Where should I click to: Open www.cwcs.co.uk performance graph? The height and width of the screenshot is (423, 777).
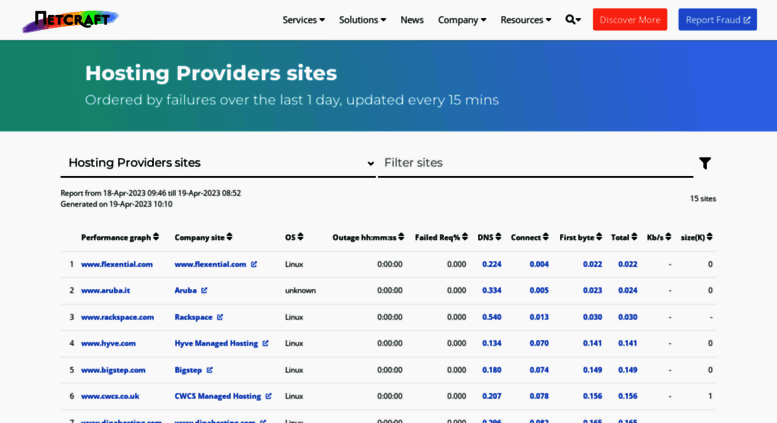pyautogui.click(x=110, y=396)
